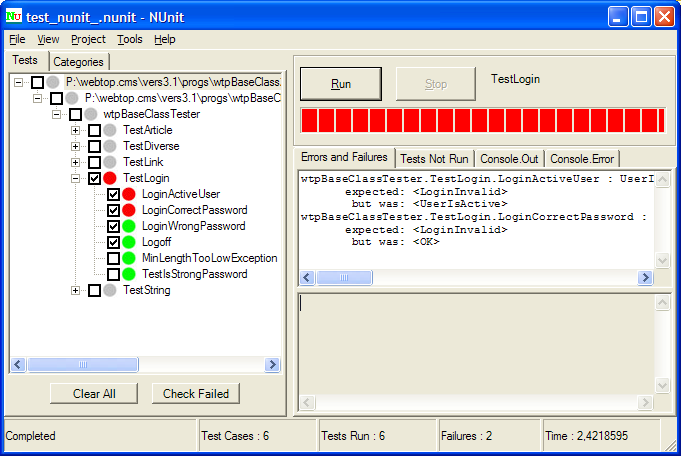
Task: Uncheck the LoginCorrectPassword checkbox
Action: (x=113, y=210)
